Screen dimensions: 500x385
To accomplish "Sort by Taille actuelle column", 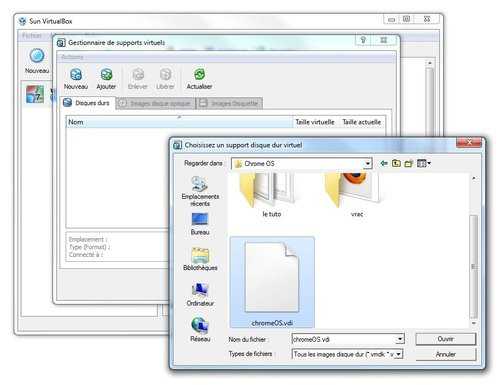I will point(361,122).
